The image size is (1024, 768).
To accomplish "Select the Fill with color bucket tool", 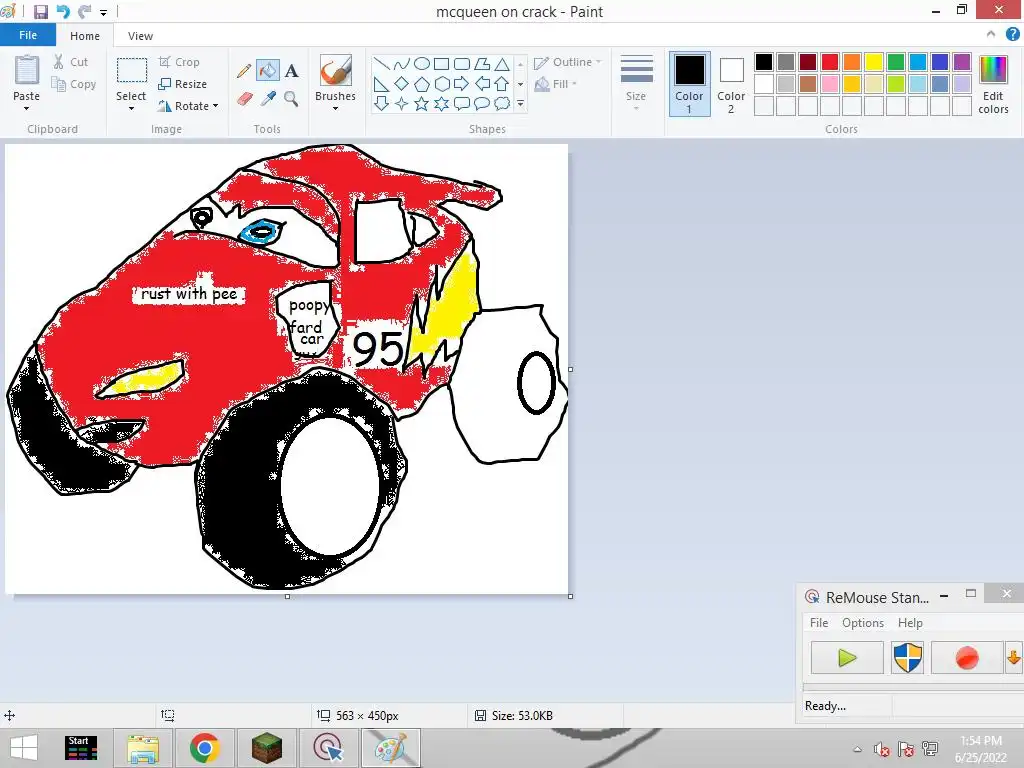I will (x=268, y=71).
